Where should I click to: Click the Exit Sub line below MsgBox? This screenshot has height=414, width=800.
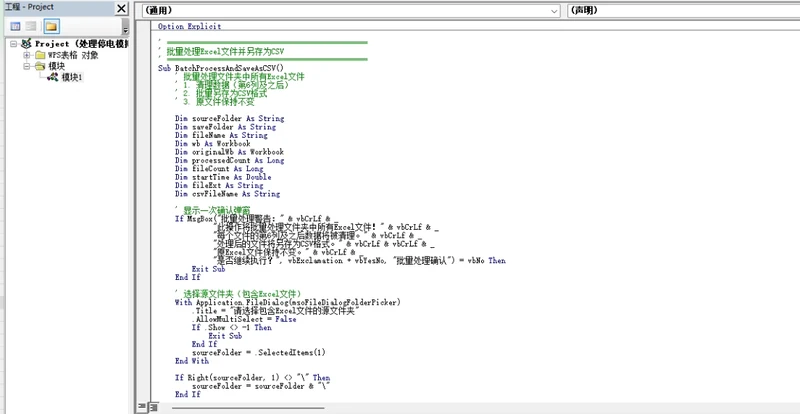(208, 269)
